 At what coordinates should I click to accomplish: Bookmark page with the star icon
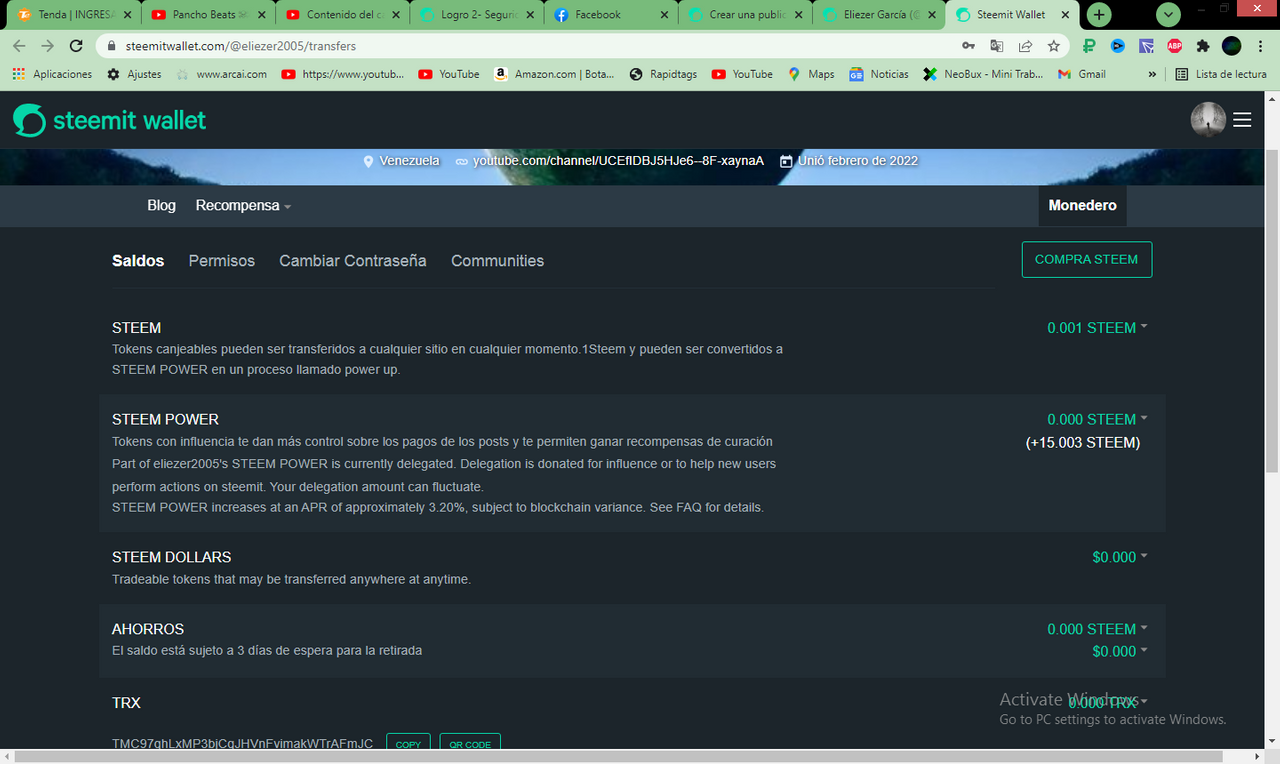[x=1053, y=46]
